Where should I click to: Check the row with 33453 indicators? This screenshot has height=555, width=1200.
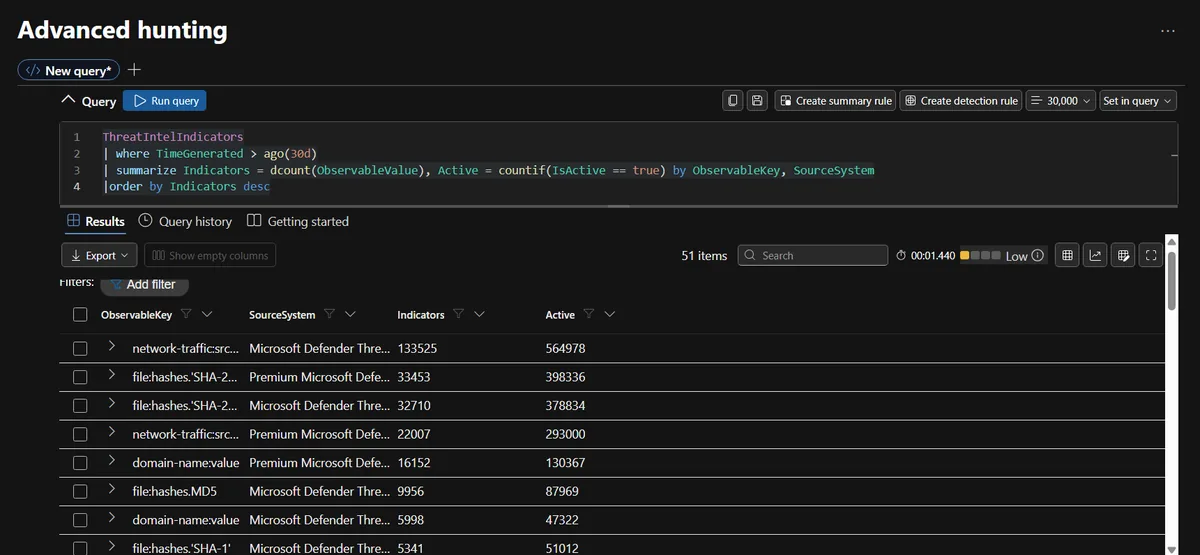click(80, 377)
